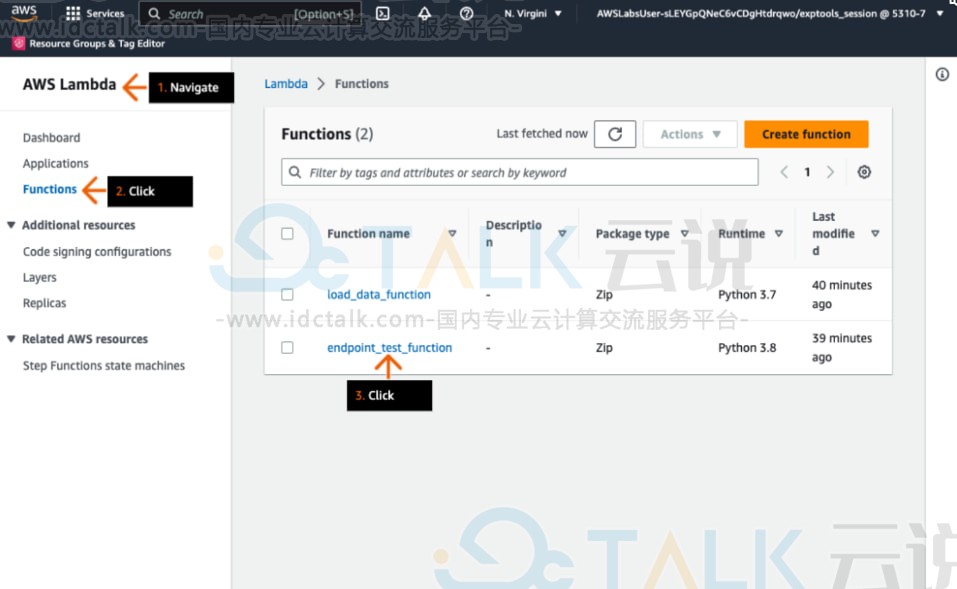The image size is (957, 589).
Task: Collapse Related AWS resources section
Action: point(11,339)
